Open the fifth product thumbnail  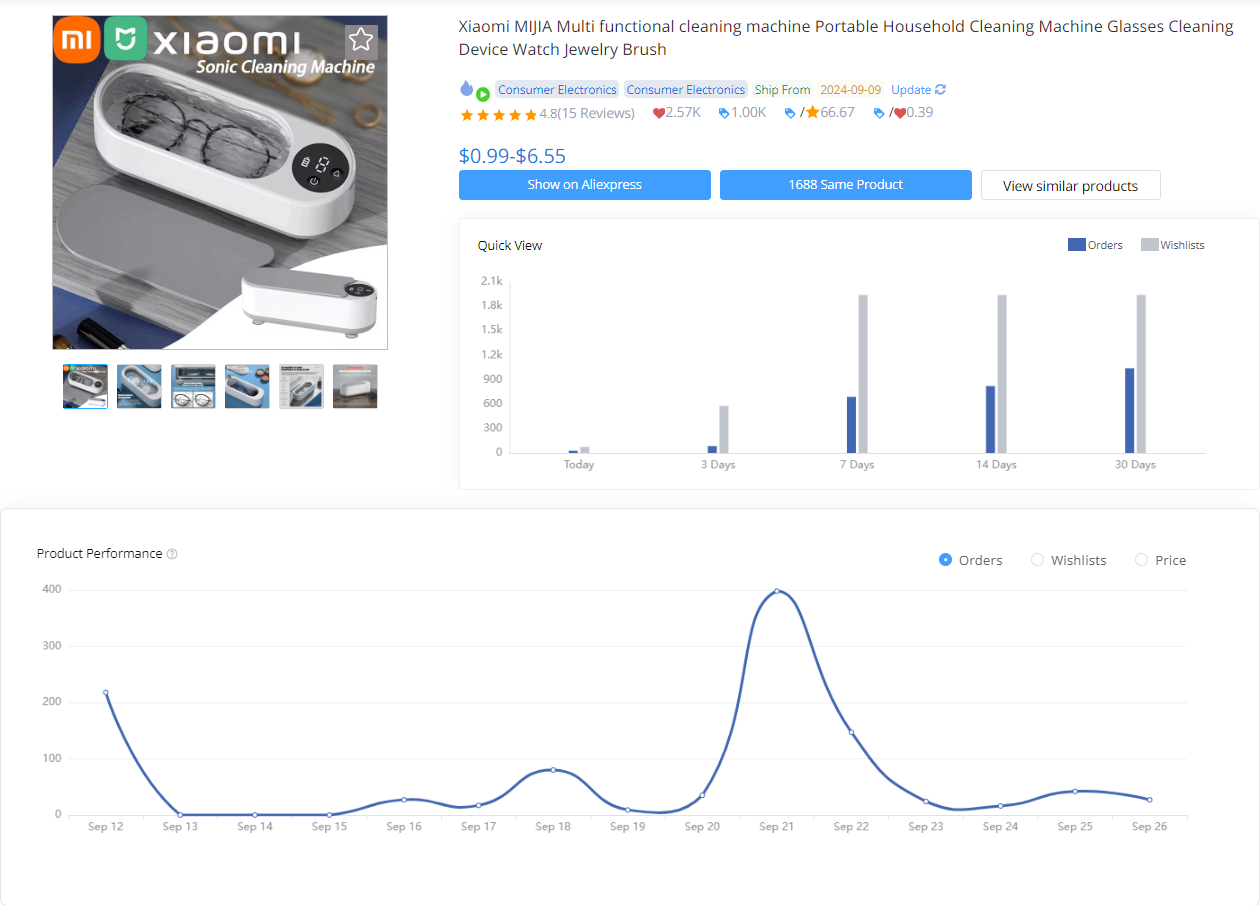click(x=301, y=386)
